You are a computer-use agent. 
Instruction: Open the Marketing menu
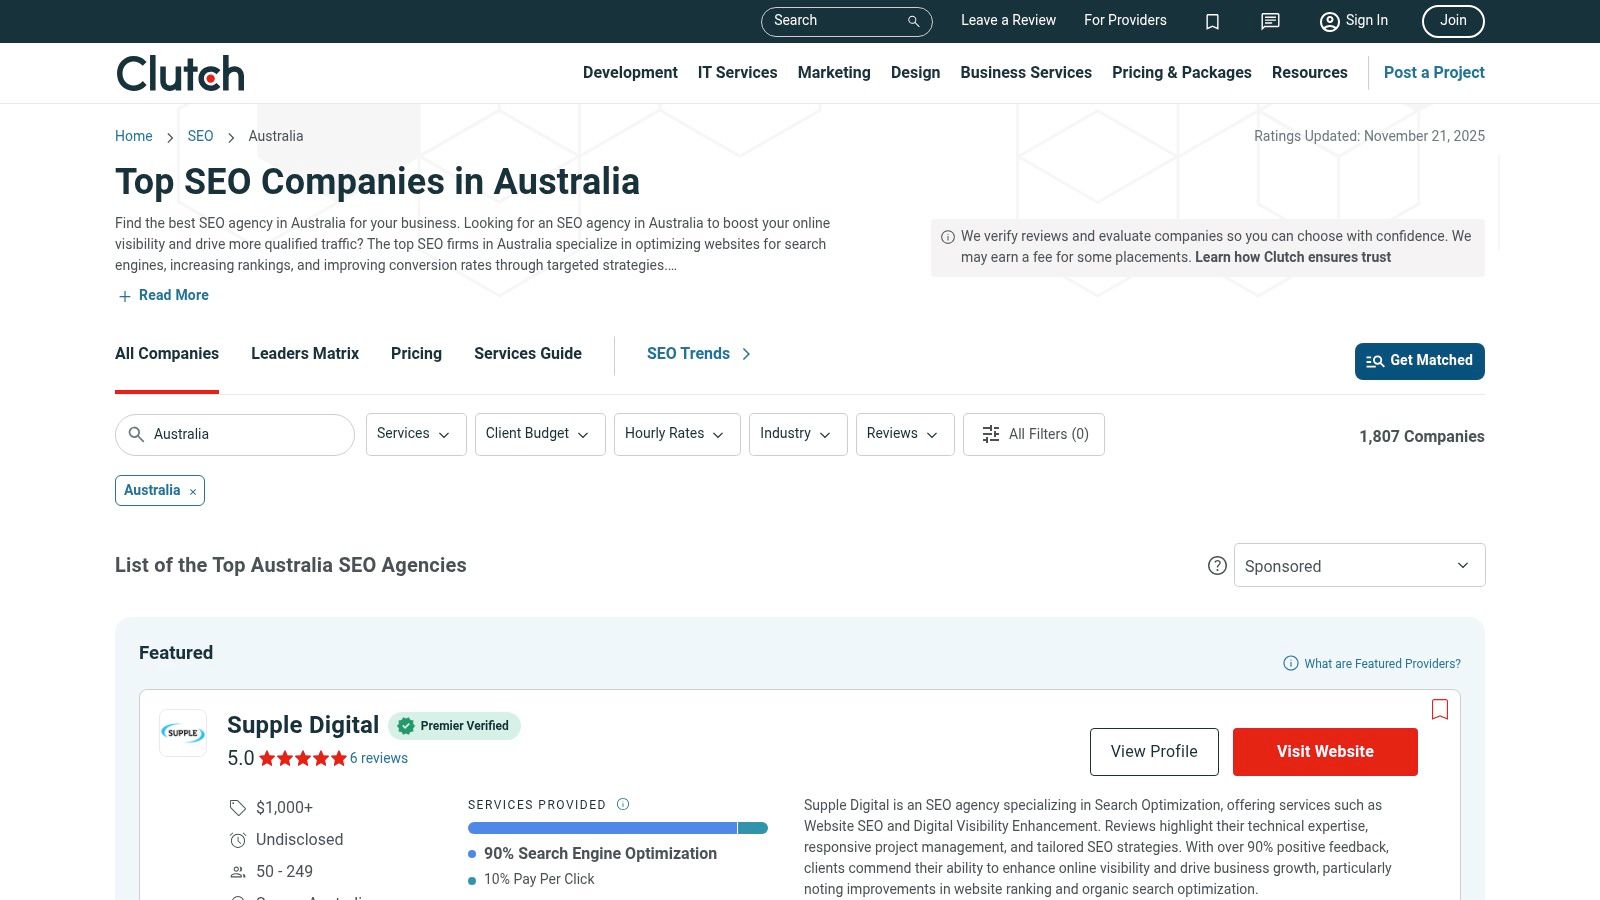(x=833, y=72)
